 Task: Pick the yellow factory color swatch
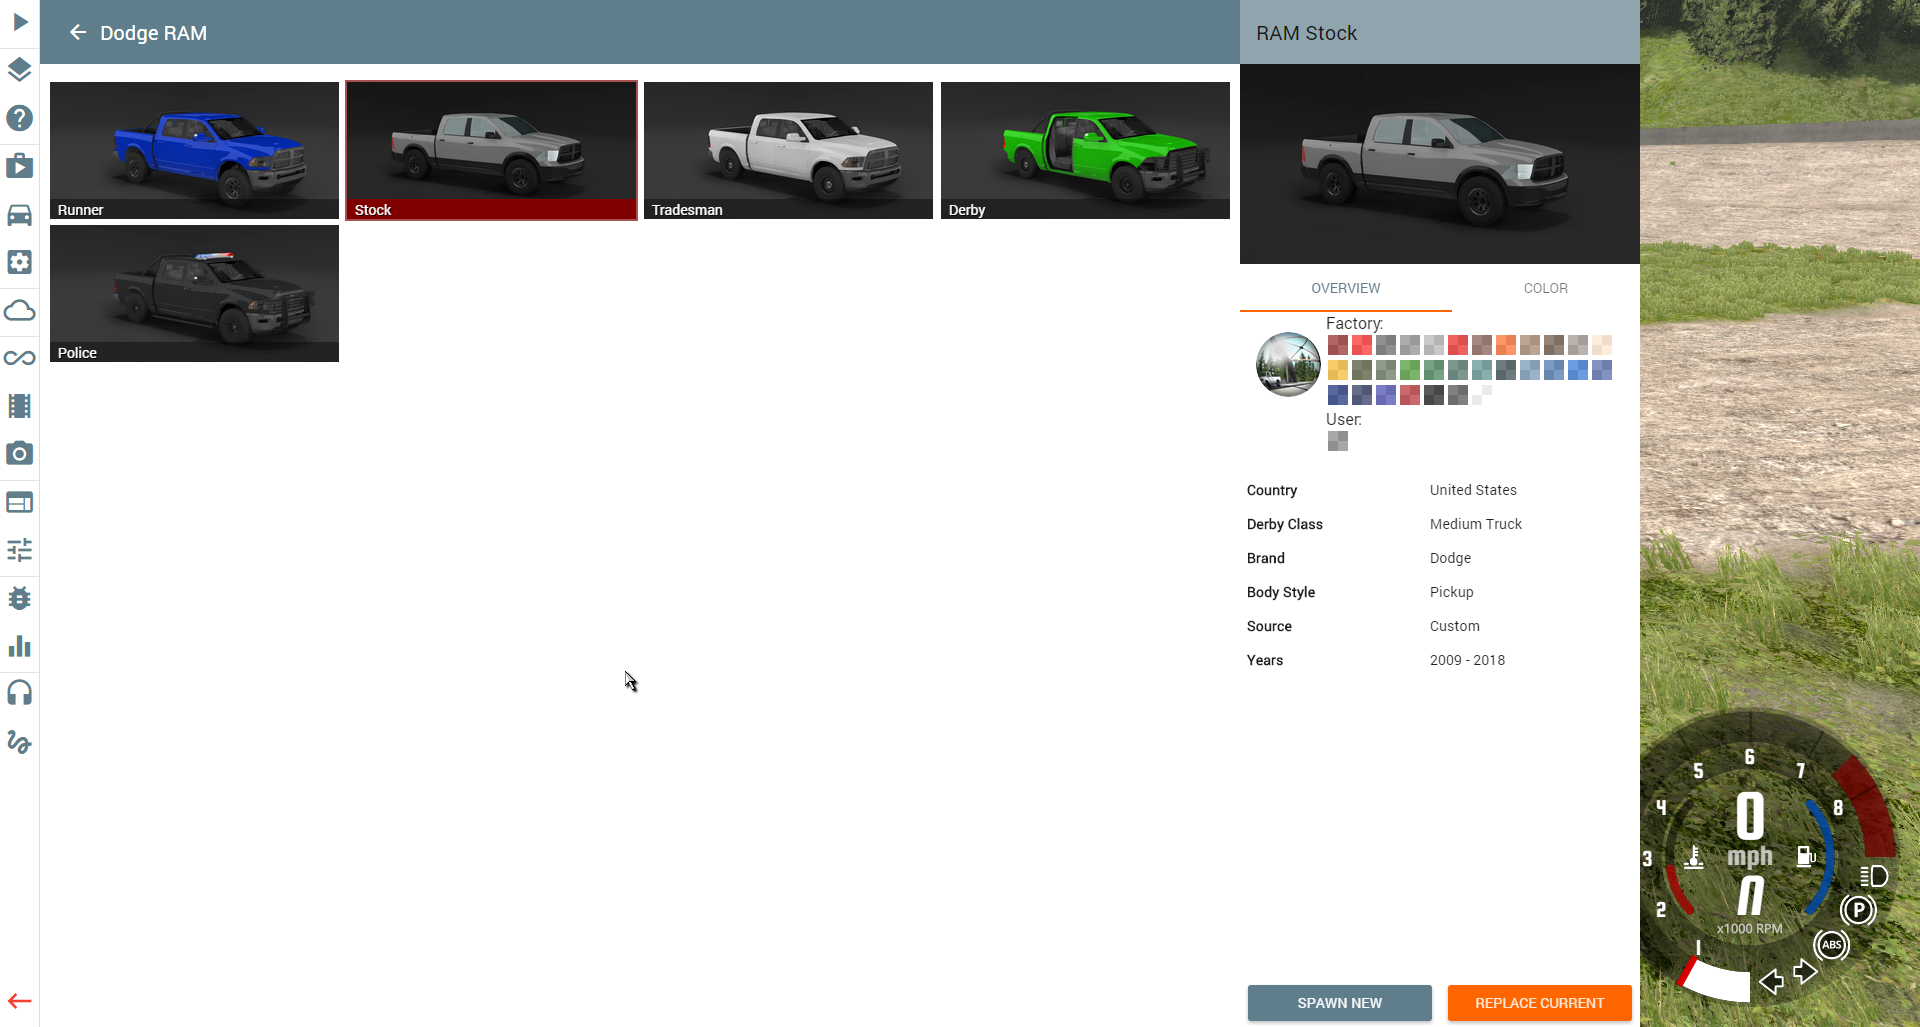(1338, 370)
